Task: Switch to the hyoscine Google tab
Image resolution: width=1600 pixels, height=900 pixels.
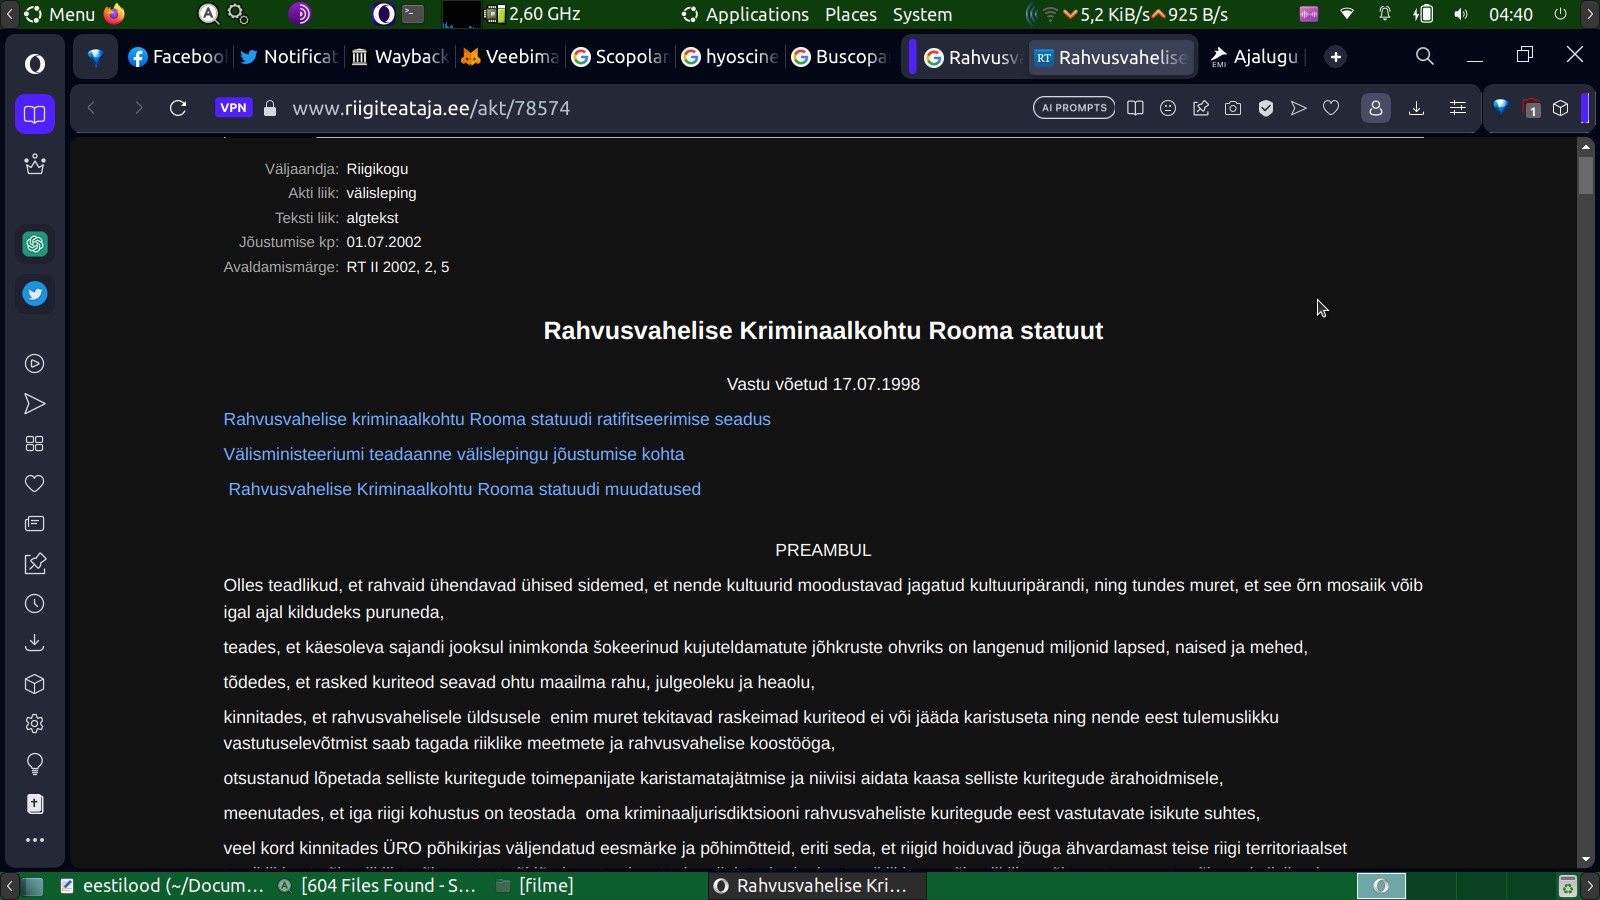Action: [x=729, y=57]
